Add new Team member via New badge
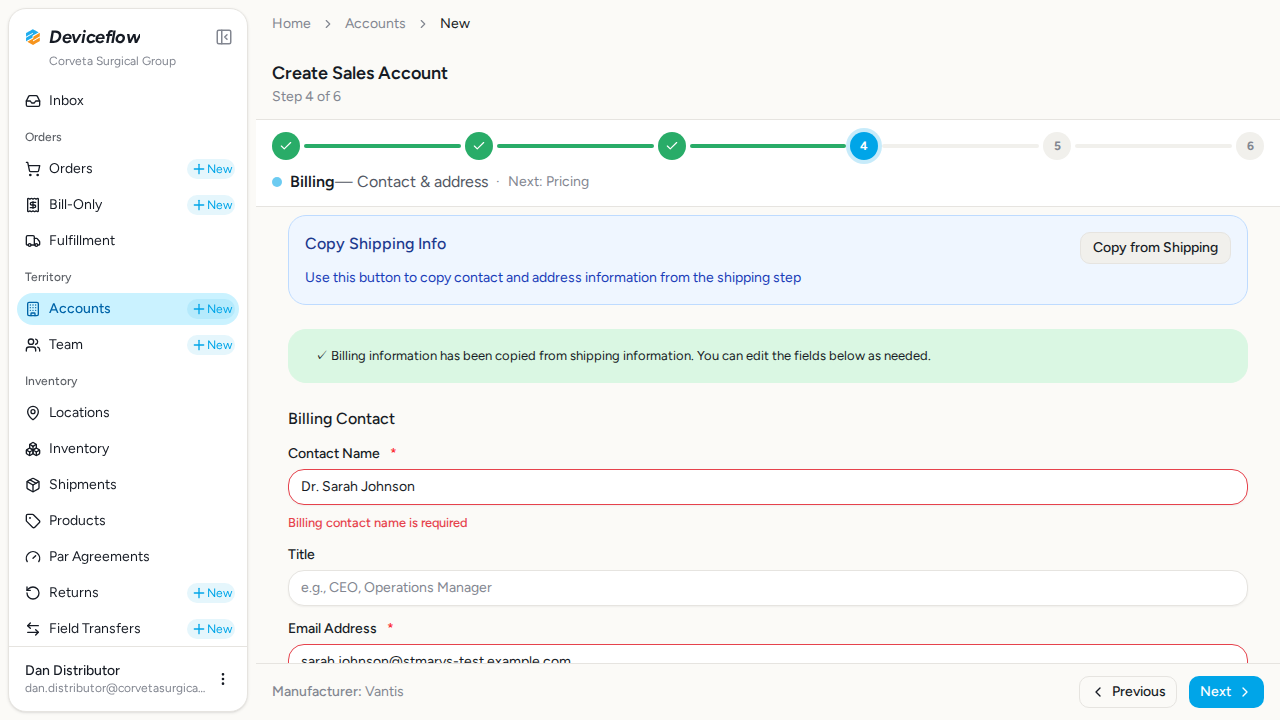Image resolution: width=1280 pixels, height=720 pixels. click(211, 345)
